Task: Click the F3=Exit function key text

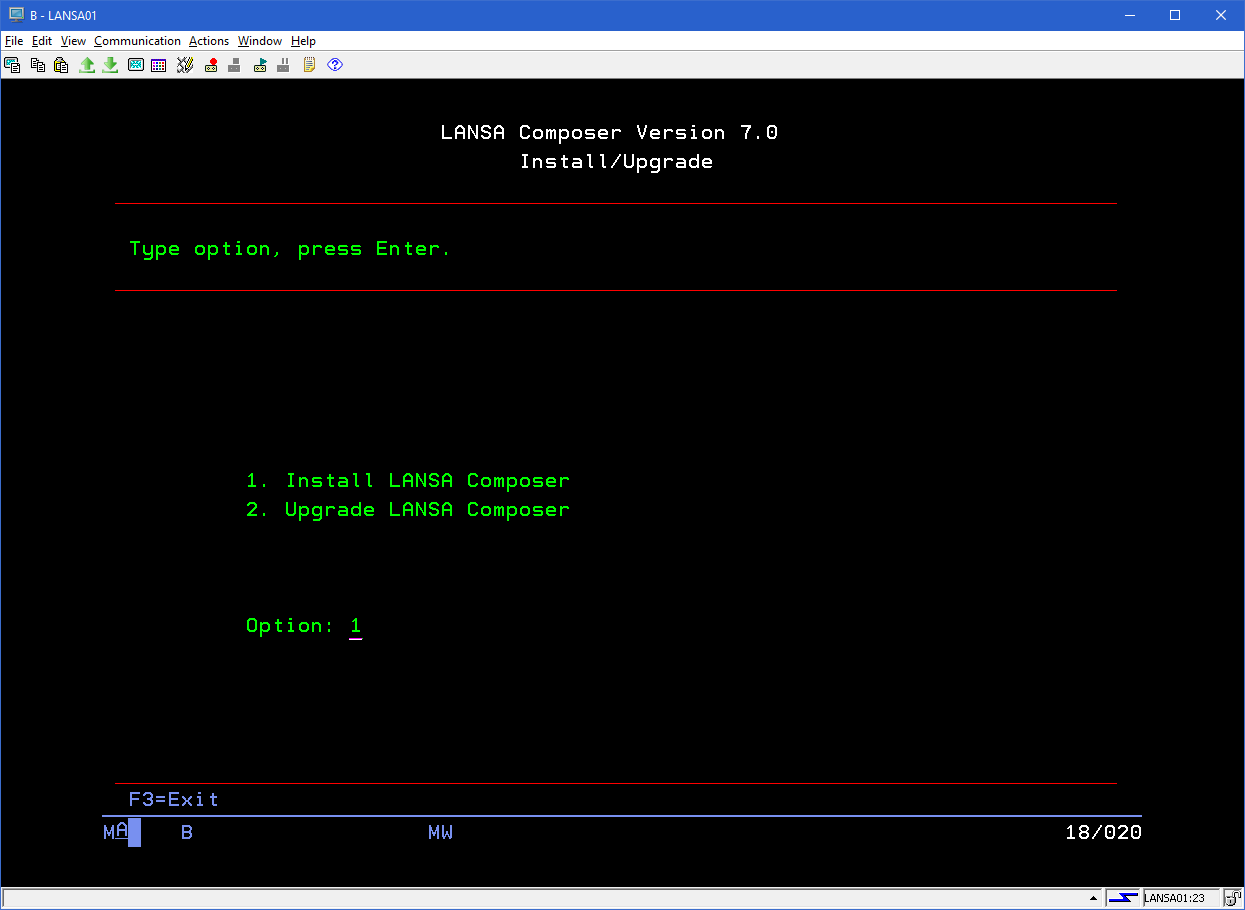Action: (x=174, y=799)
